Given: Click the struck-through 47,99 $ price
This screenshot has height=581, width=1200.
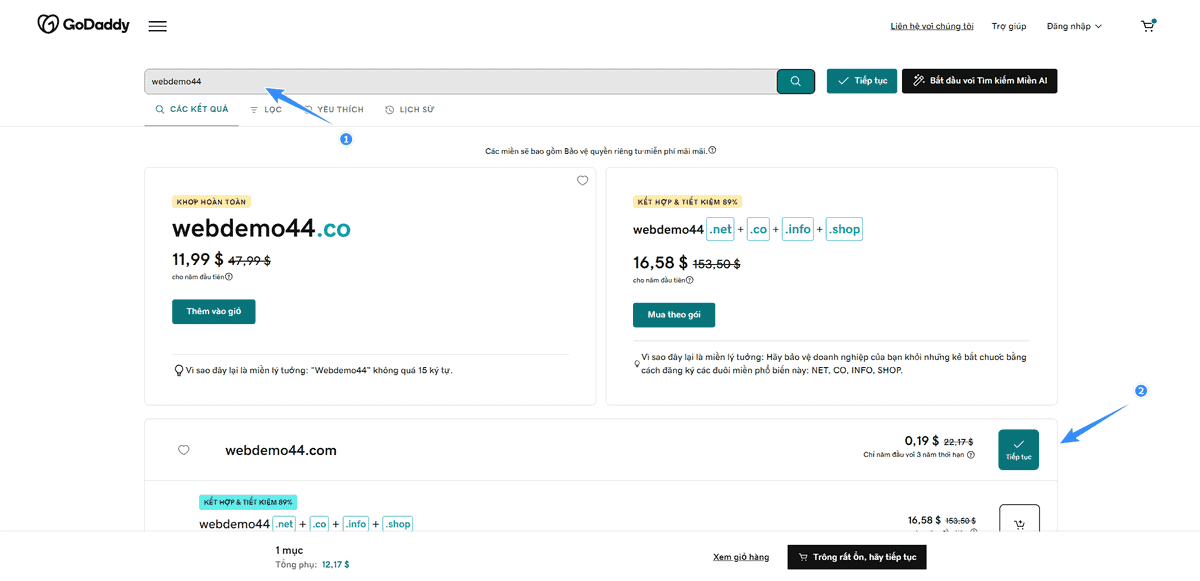Looking at the screenshot, I should pos(249,261).
